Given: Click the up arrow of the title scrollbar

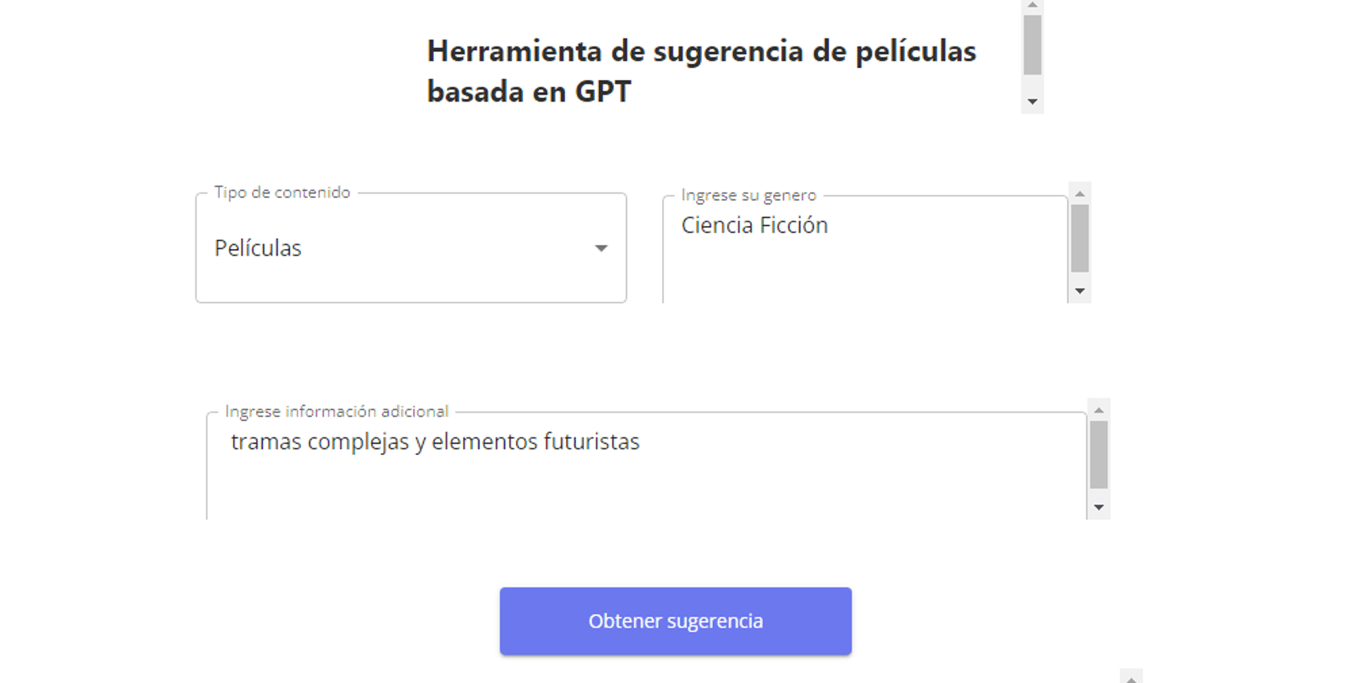Looking at the screenshot, I should click(1033, 6).
